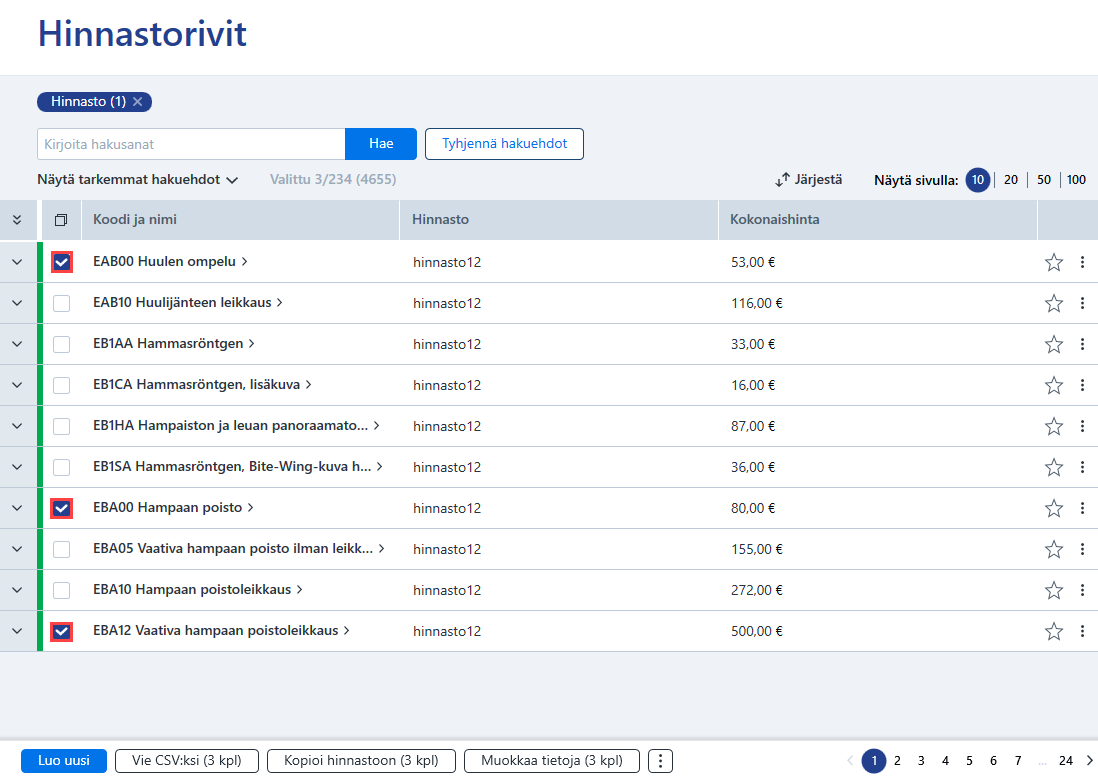Expand the EB1CA lisäkuva row
This screenshot has width=1098, height=780.
[17, 385]
